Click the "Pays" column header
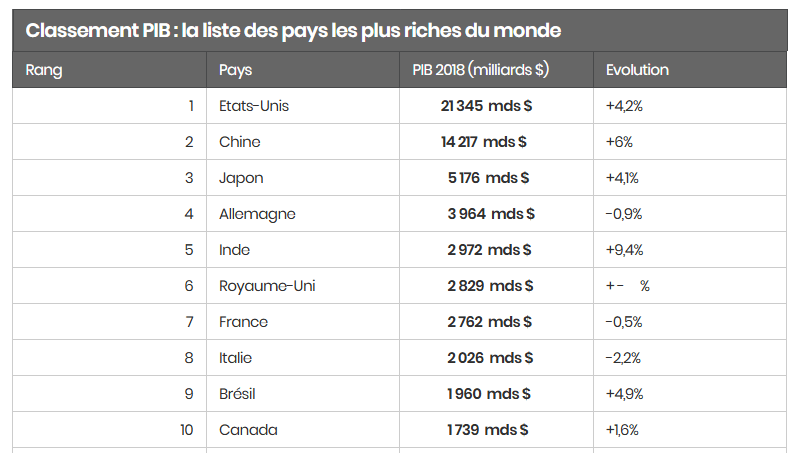 (235, 70)
